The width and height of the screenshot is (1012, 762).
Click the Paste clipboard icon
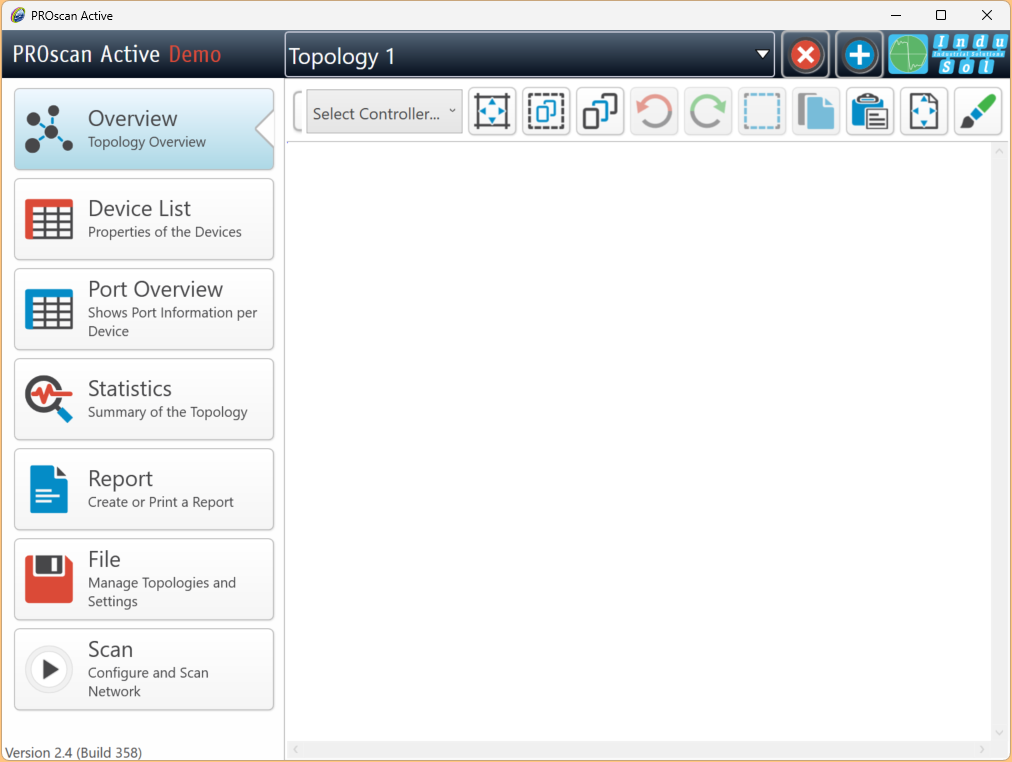869,111
